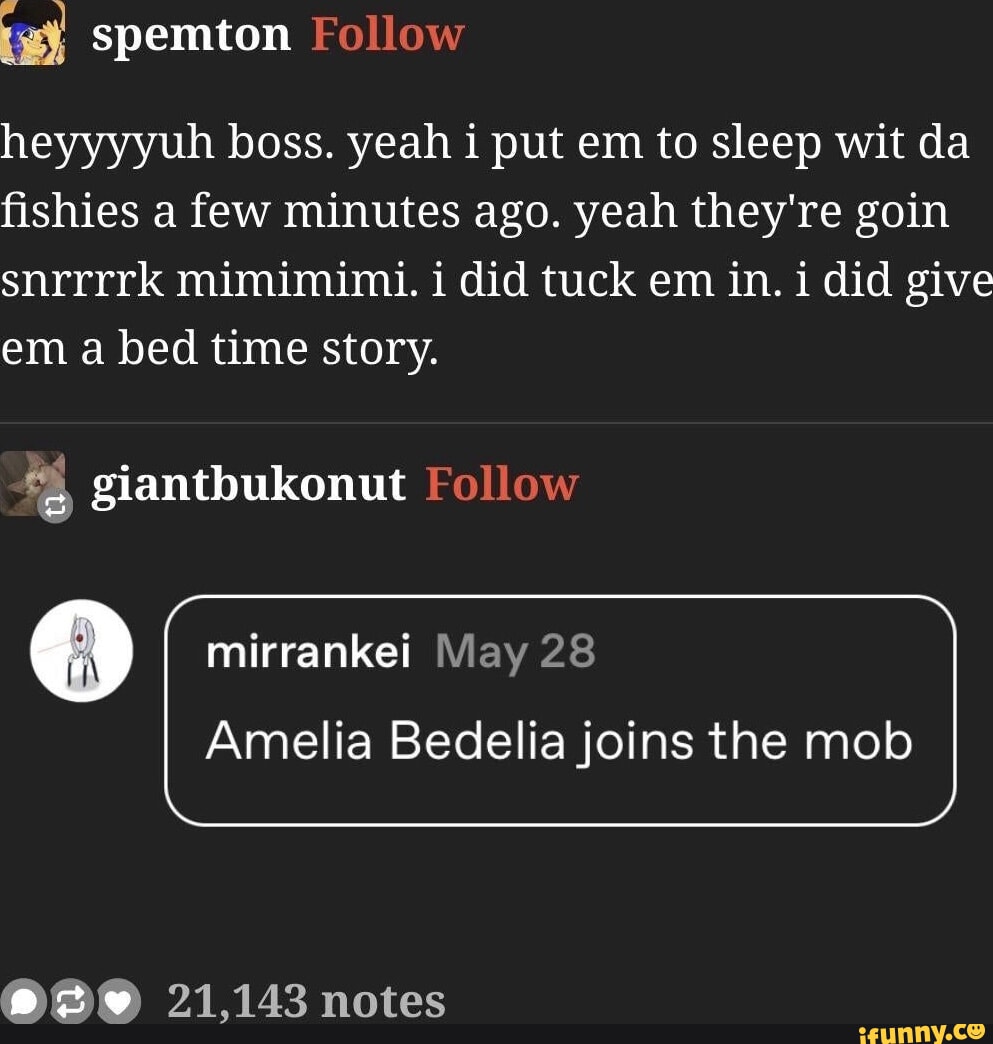Viewport: 993px width, 1044px height.
Task: Follow the user spemton
Action: (x=387, y=35)
